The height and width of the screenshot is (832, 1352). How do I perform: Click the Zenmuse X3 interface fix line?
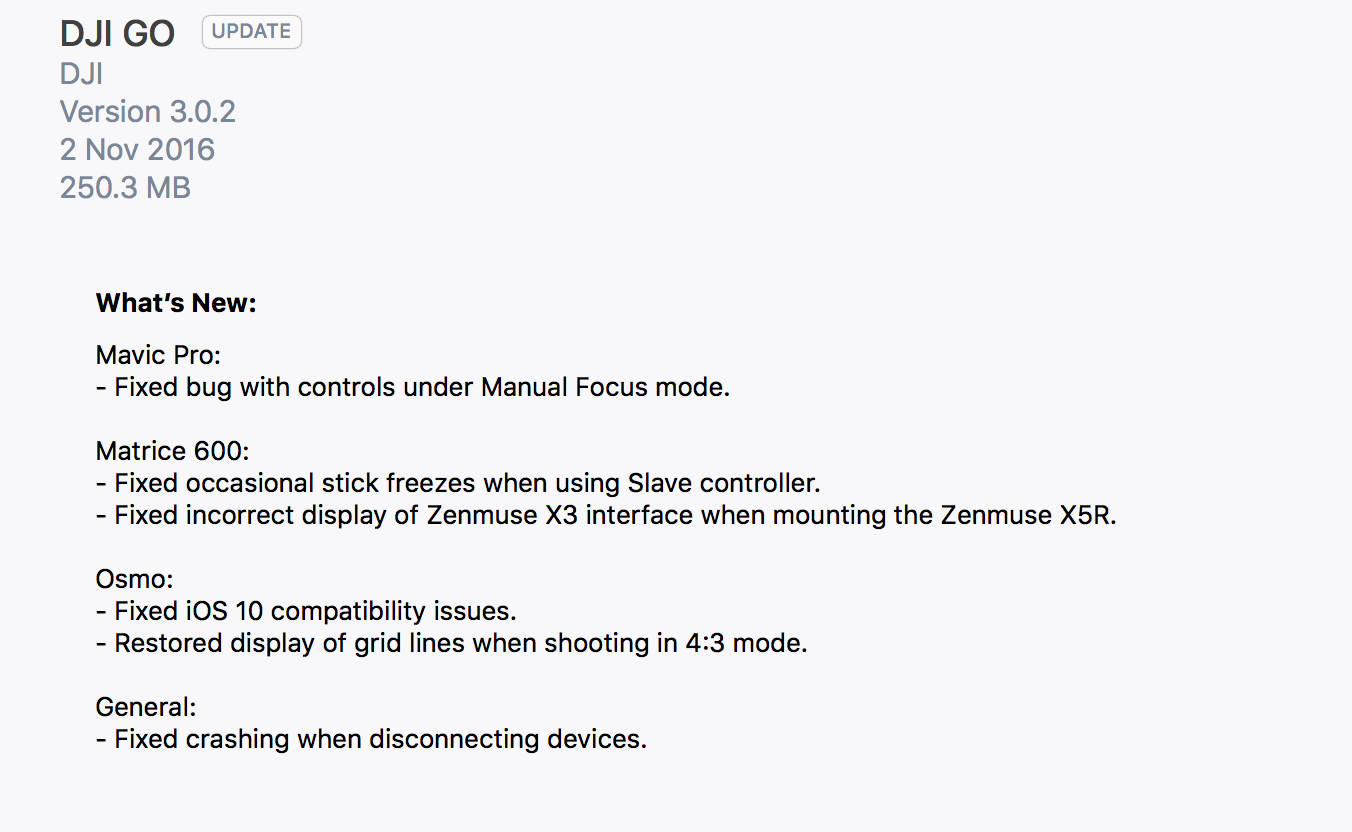tap(606, 515)
